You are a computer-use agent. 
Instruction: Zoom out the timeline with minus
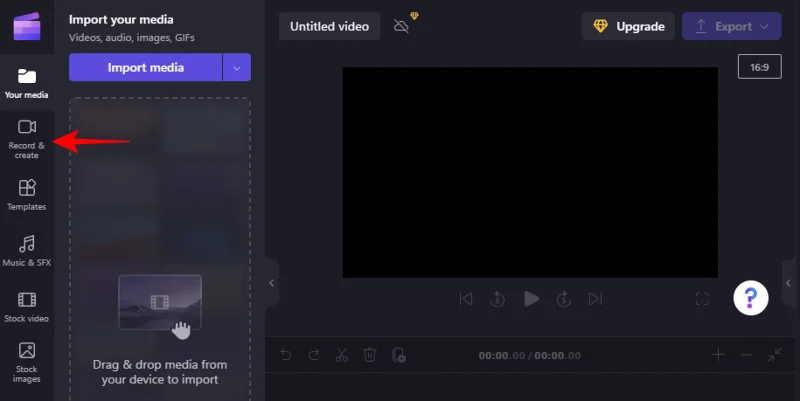point(746,355)
